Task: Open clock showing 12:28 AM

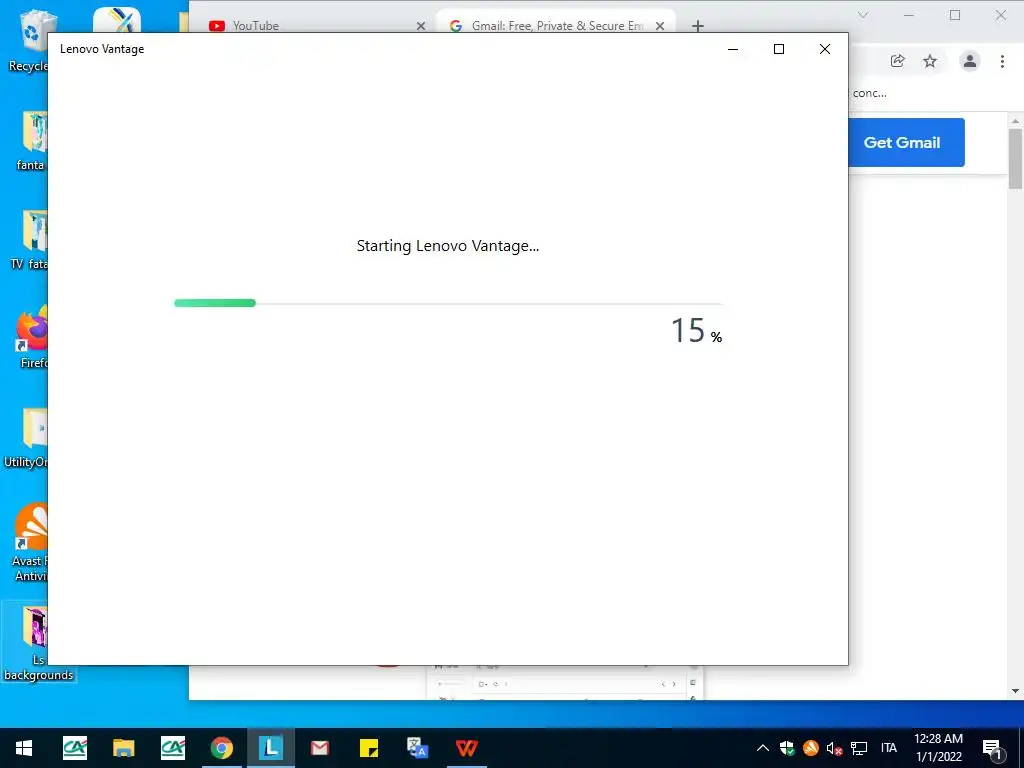Action: point(938,748)
